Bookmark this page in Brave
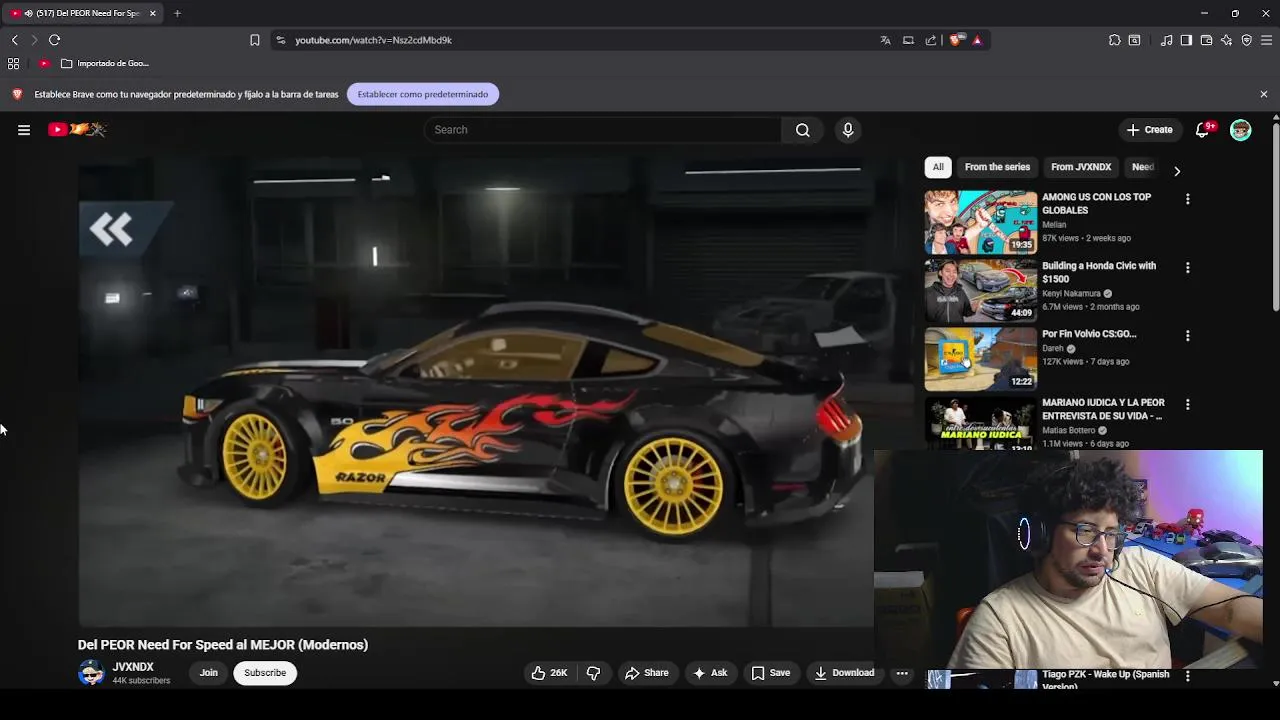This screenshot has height=720, width=1280. [x=255, y=40]
